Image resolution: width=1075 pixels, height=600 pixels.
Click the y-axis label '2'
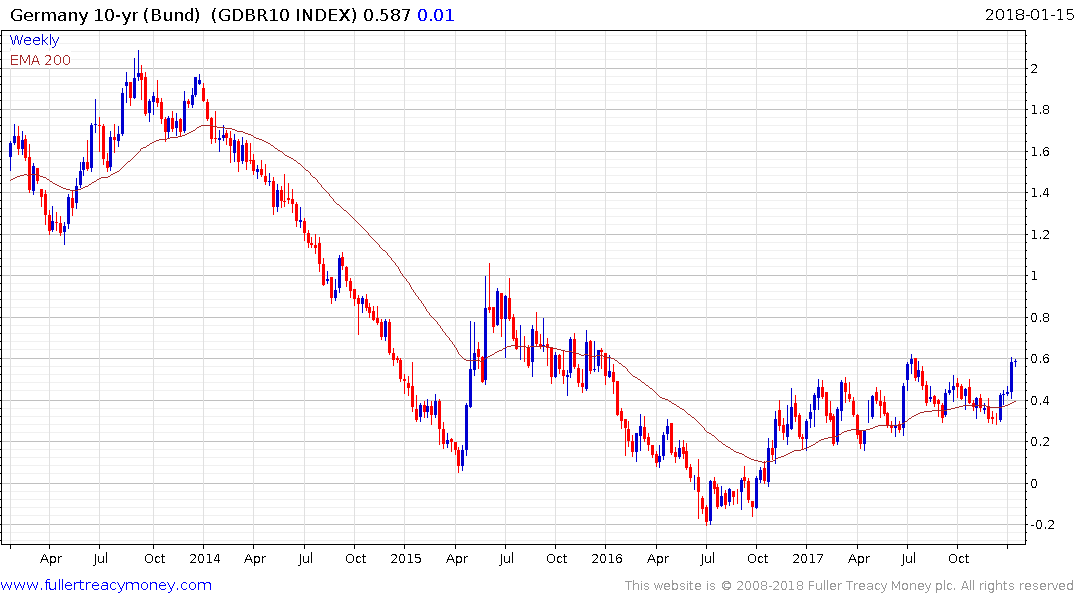tap(1034, 69)
